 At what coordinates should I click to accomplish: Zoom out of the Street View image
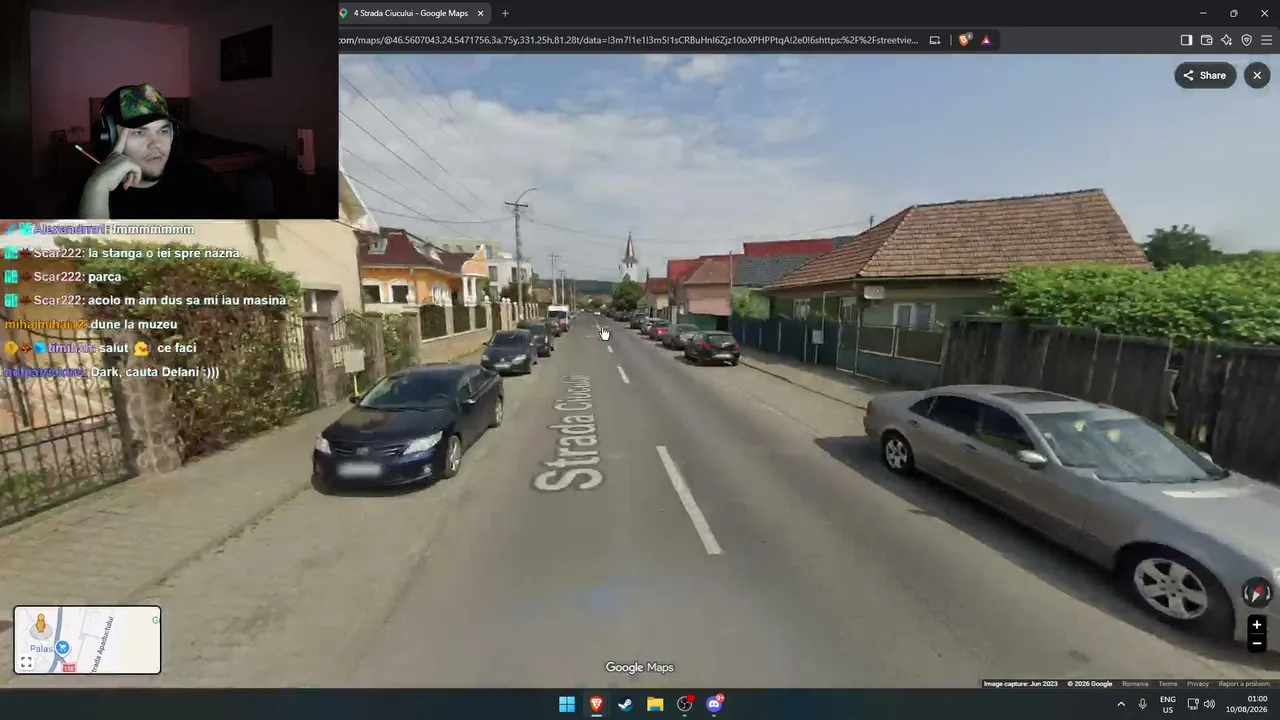pos(1257,643)
